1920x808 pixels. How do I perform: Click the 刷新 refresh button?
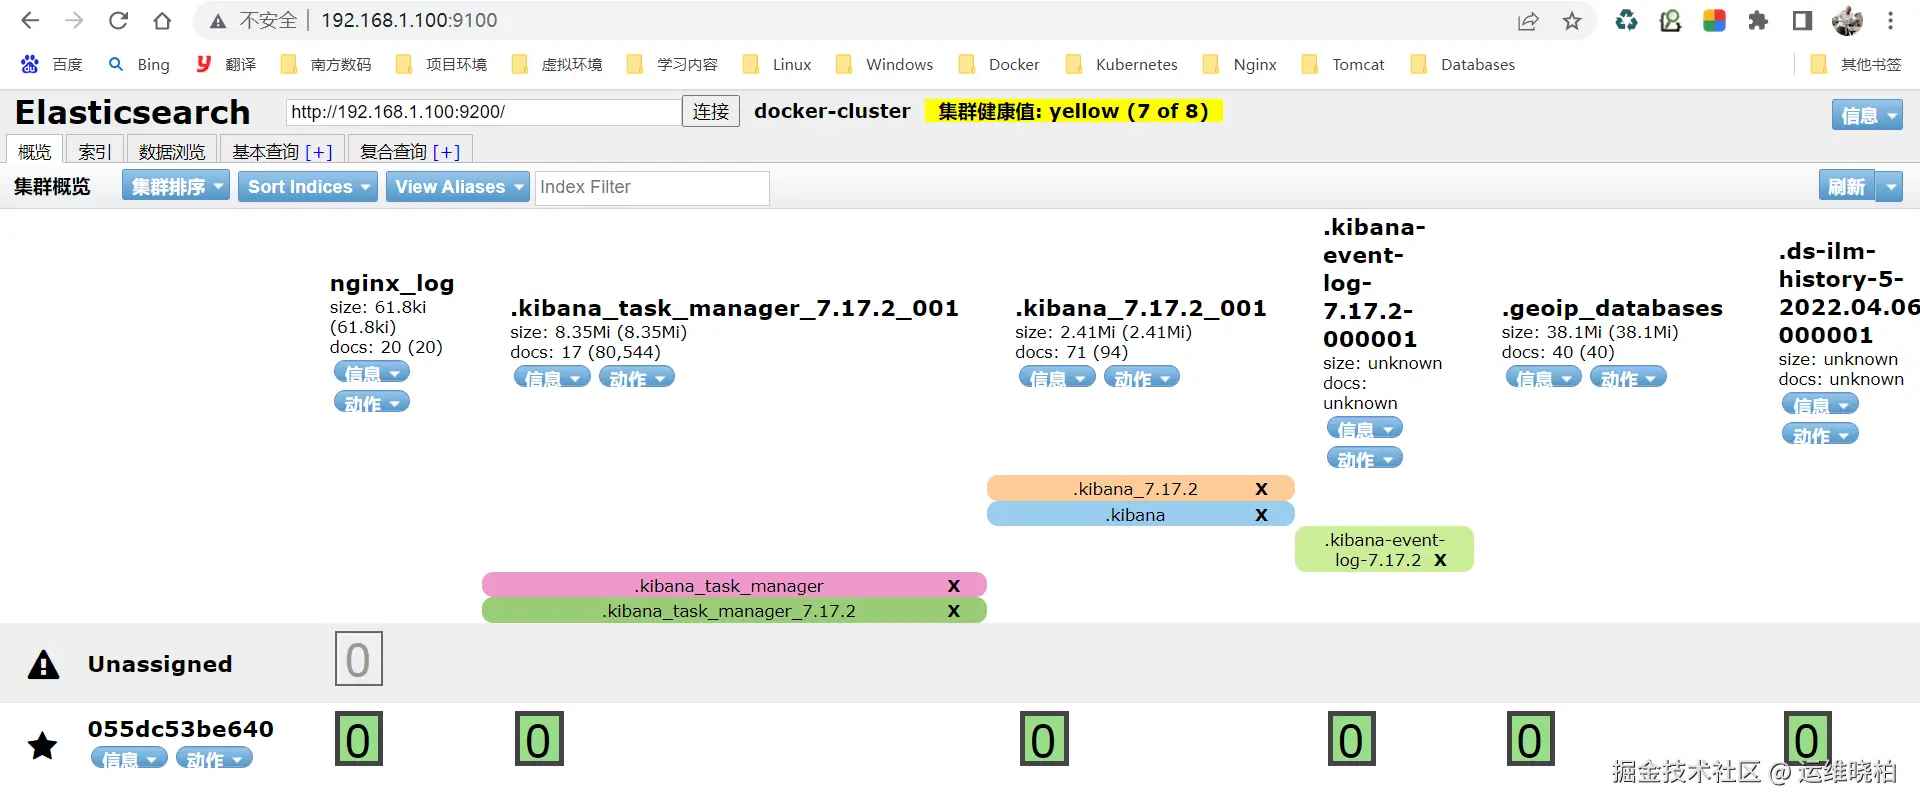point(1846,186)
